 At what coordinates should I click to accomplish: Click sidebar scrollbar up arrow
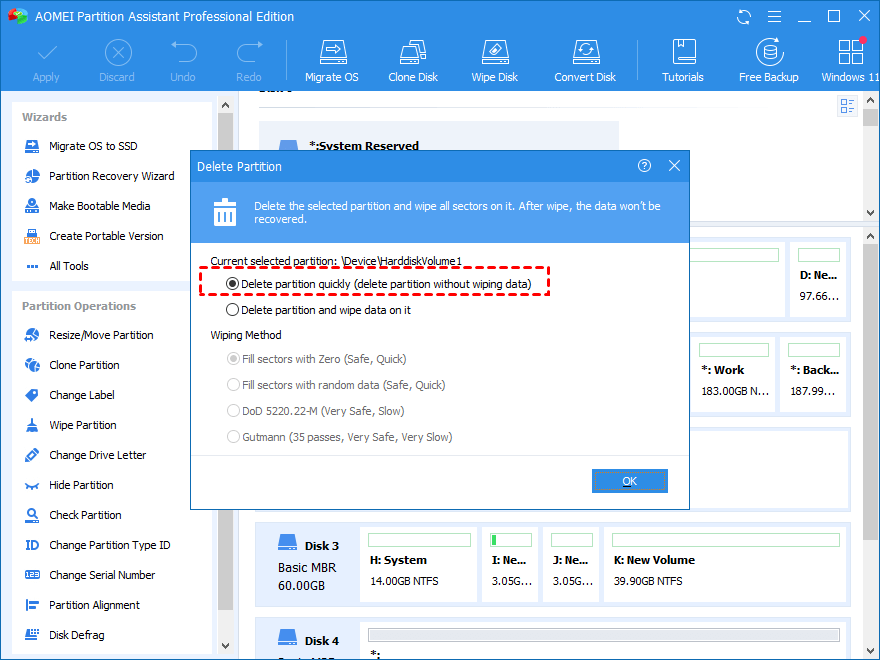click(226, 105)
